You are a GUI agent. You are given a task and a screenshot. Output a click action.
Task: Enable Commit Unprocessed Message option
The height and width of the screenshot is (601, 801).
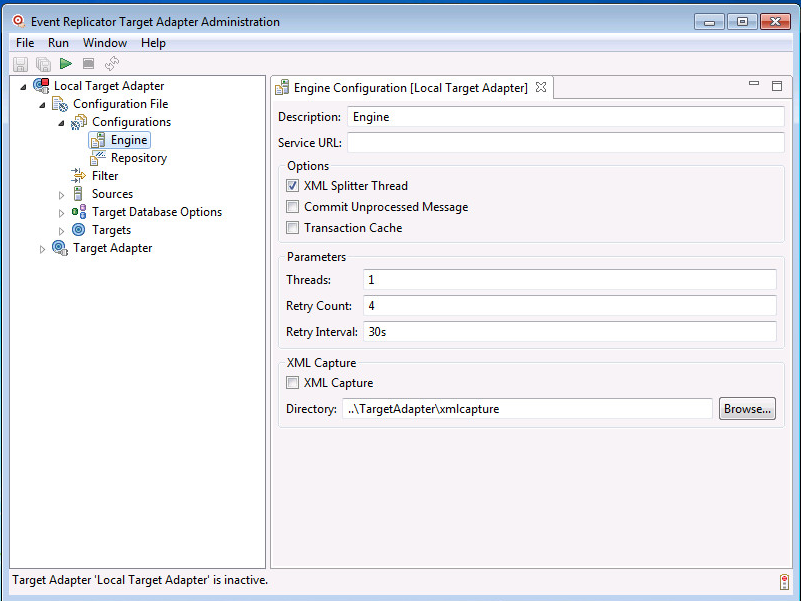tap(293, 207)
